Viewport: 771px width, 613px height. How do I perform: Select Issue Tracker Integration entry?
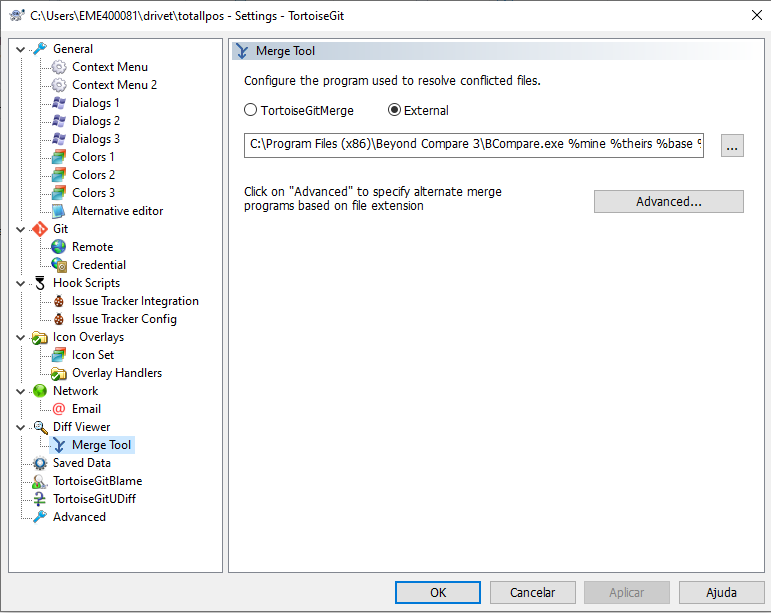pos(135,301)
